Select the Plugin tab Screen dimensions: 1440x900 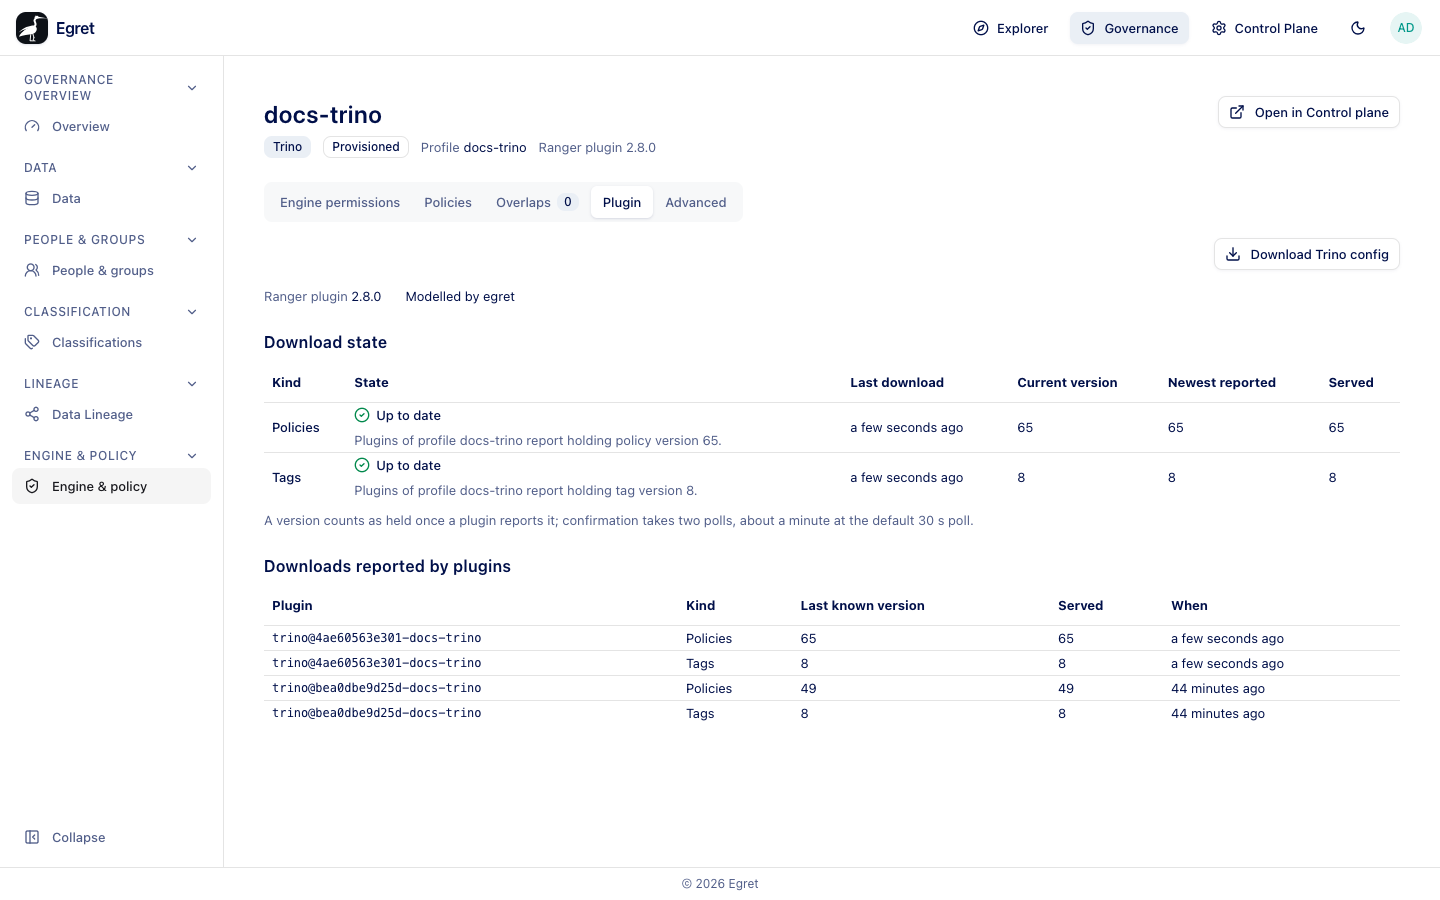(x=622, y=202)
